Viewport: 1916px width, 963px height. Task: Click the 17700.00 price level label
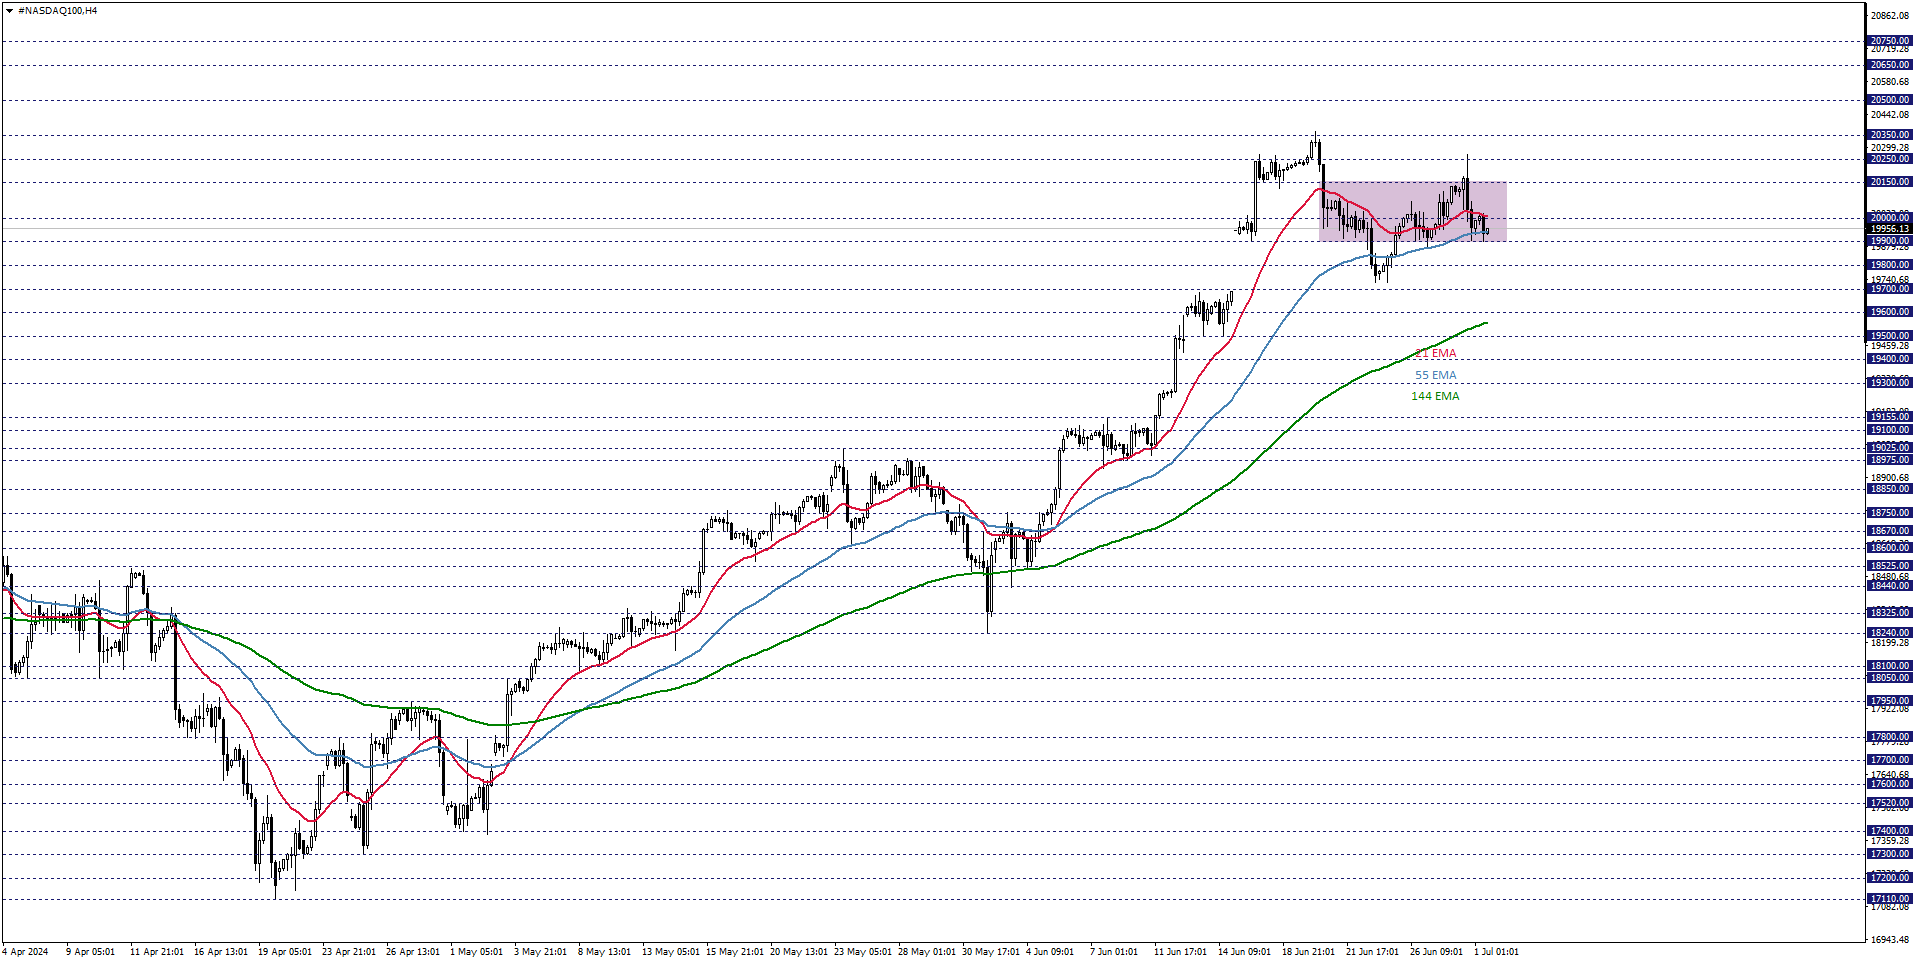(1890, 760)
